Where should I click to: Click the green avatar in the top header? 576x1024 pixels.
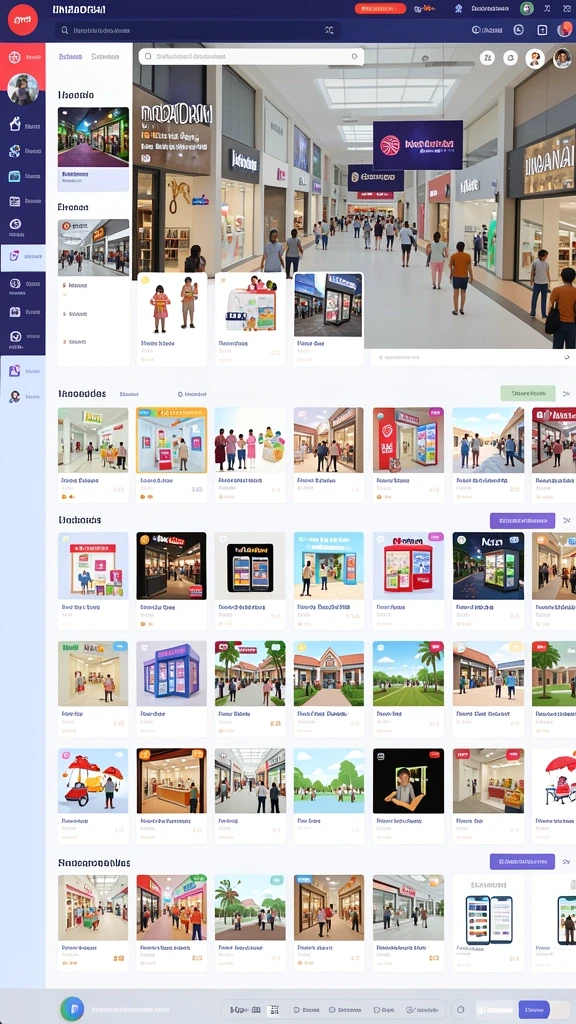pyautogui.click(x=526, y=8)
